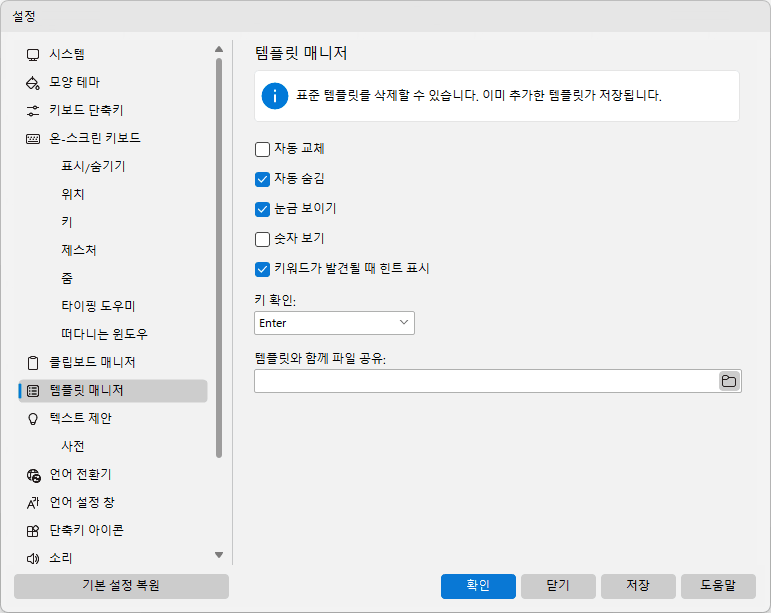
Task: Click the sidebar vertical scrollbar thumb
Action: point(219,258)
